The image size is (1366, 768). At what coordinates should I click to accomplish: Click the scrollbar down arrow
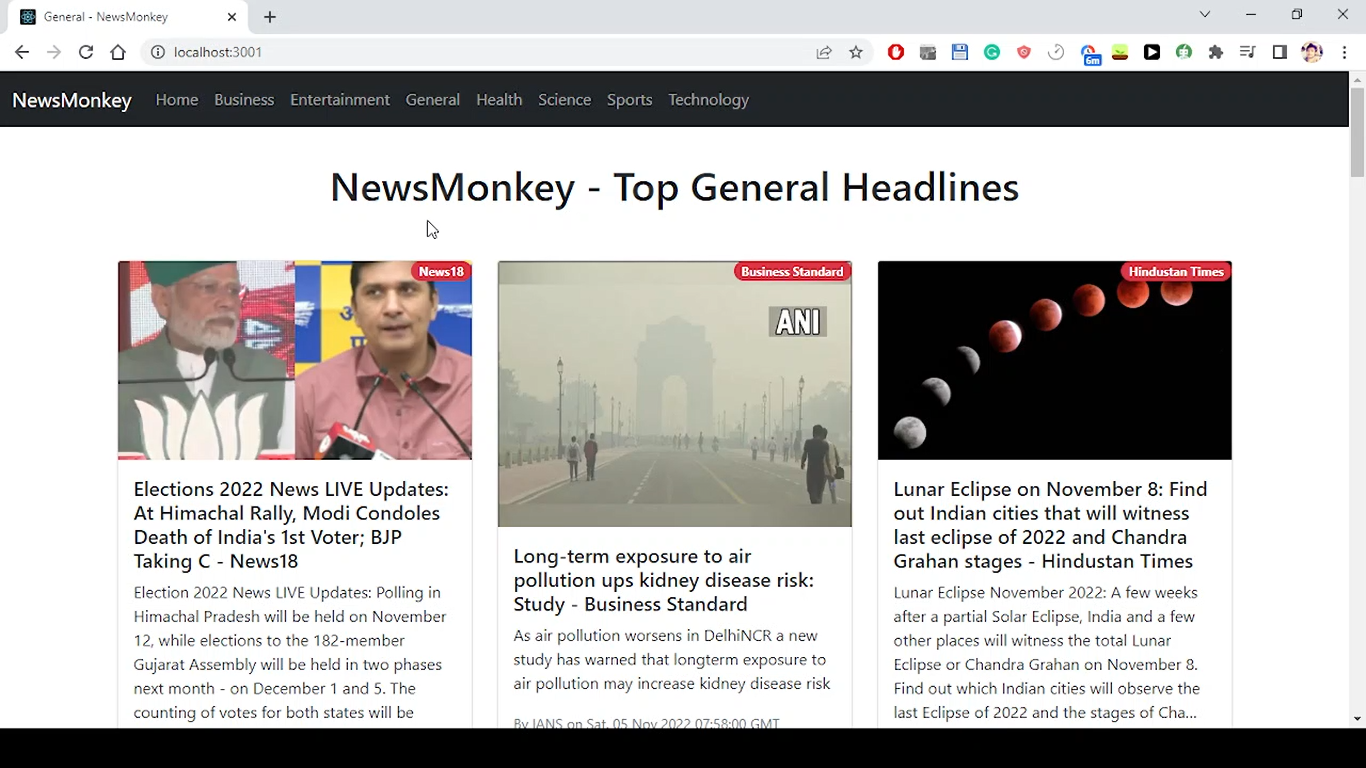pos(1357,719)
